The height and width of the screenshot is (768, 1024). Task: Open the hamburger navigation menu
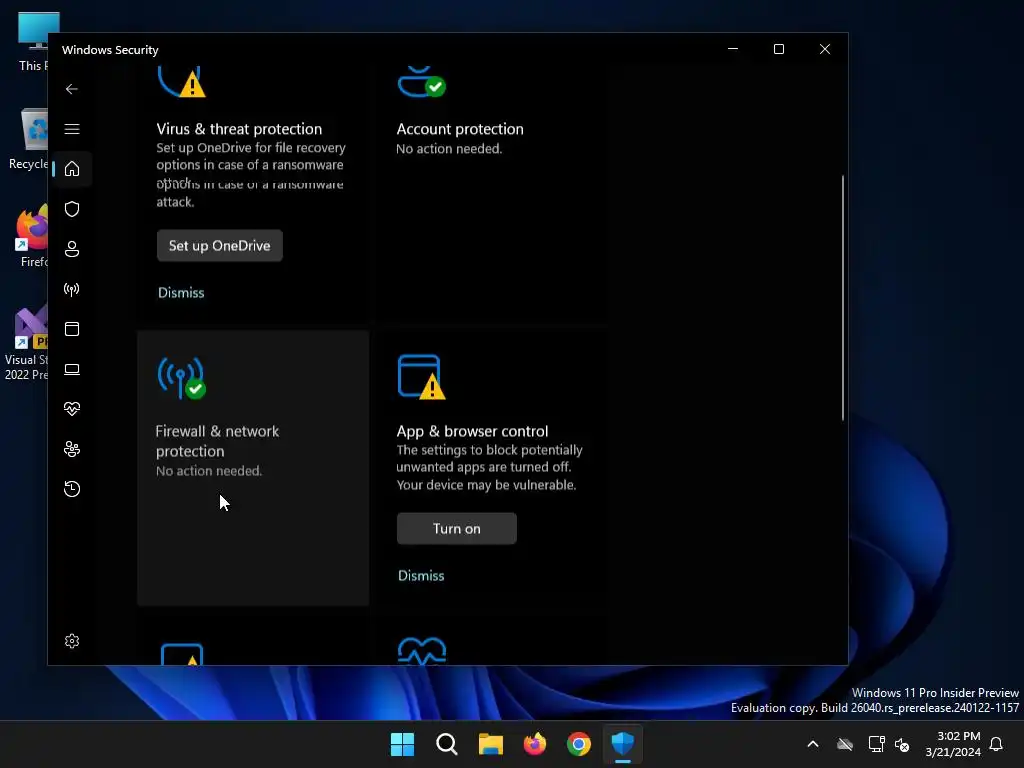click(72, 129)
